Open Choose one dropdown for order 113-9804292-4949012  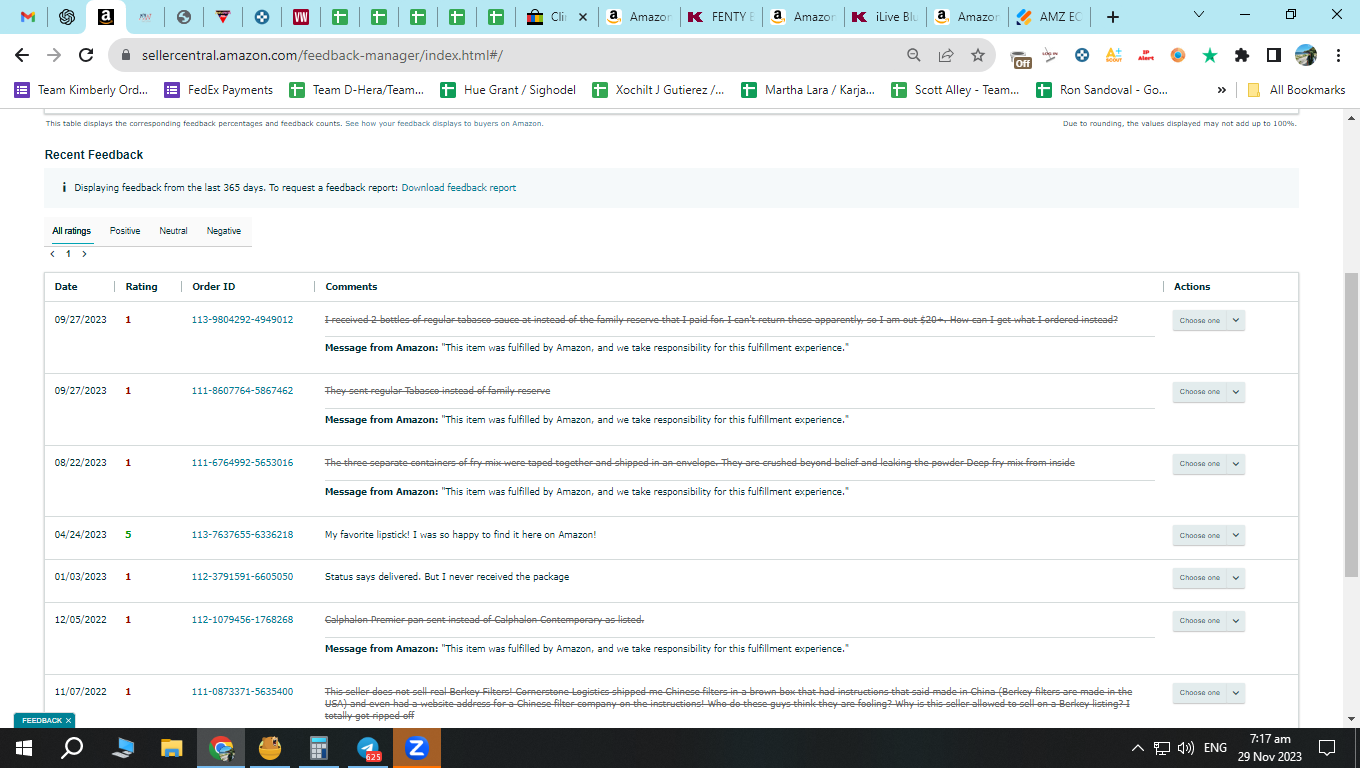point(1208,321)
